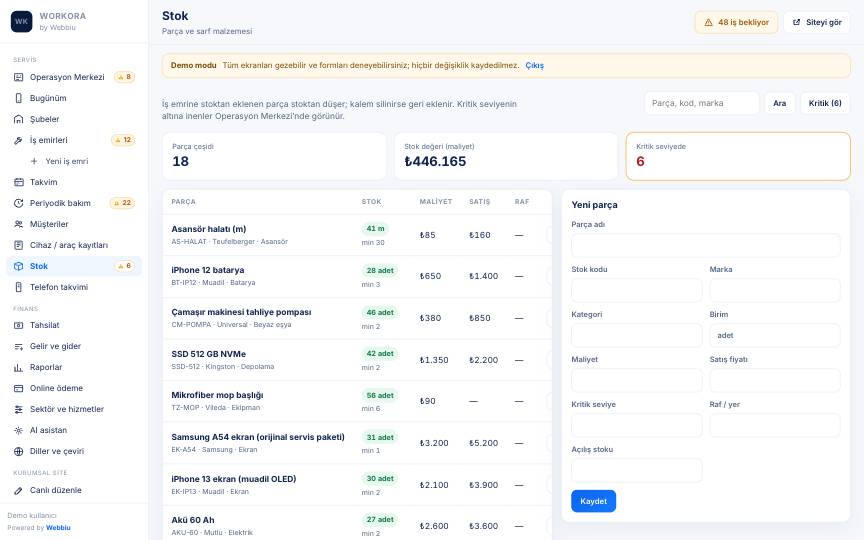Click the Şubeler building icon
Image resolution: width=864 pixels, height=540 pixels.
coord(18,119)
